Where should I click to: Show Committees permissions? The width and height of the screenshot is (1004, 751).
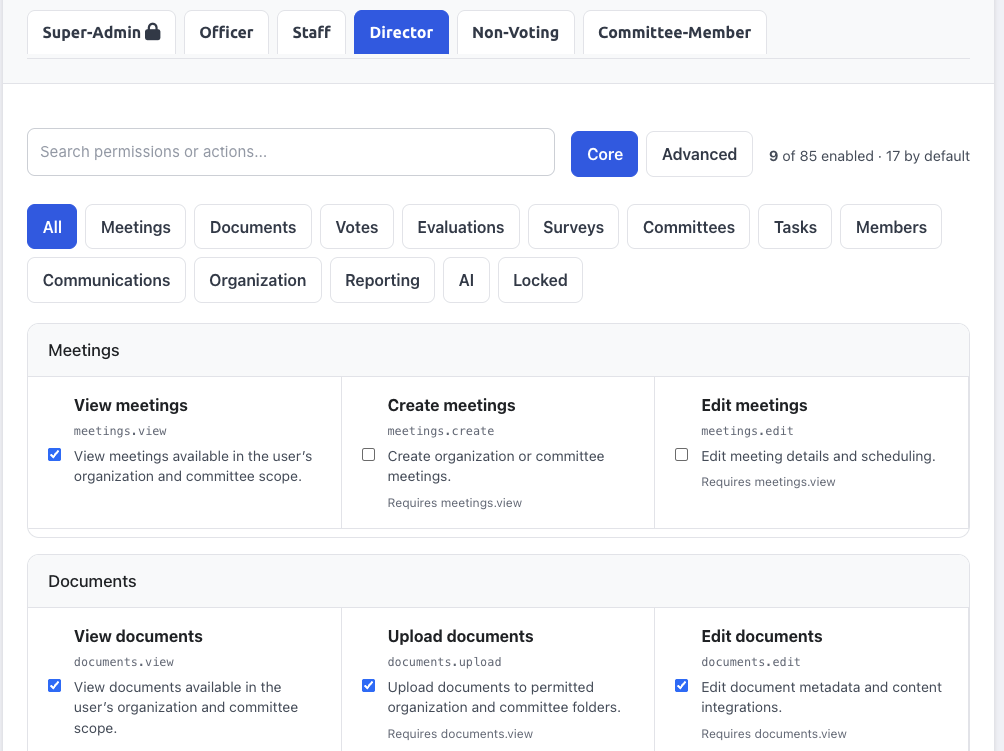pyautogui.click(x=688, y=227)
